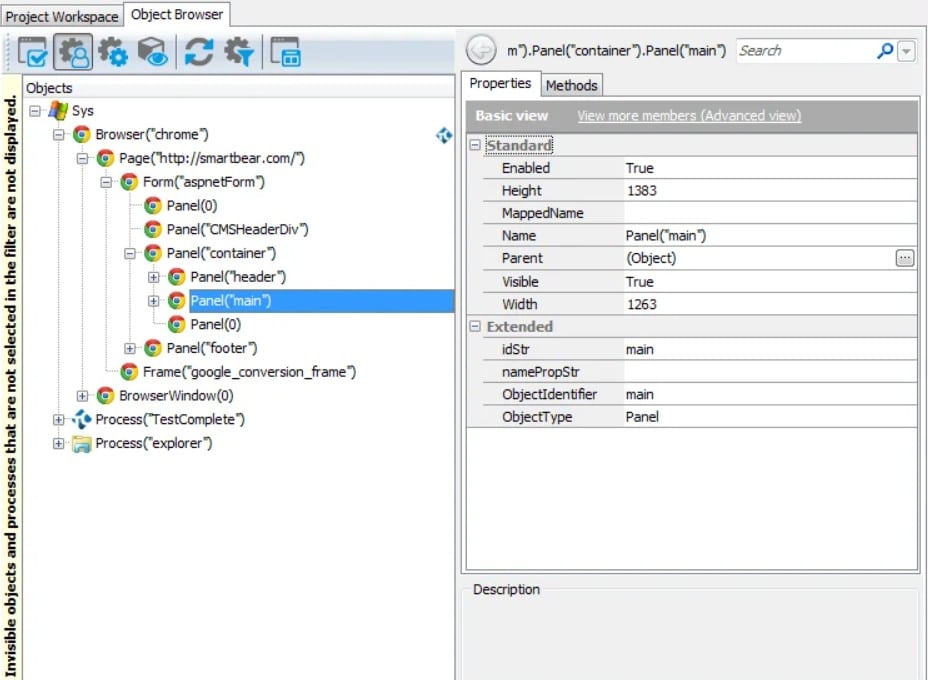928x680 pixels.
Task: Click the back arrow navigation button
Action: pos(481,50)
